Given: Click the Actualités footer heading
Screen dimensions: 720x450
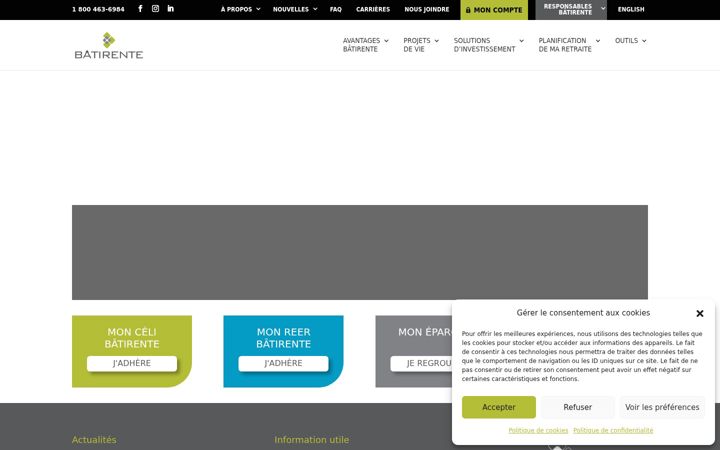Looking at the screenshot, I should click(94, 439).
